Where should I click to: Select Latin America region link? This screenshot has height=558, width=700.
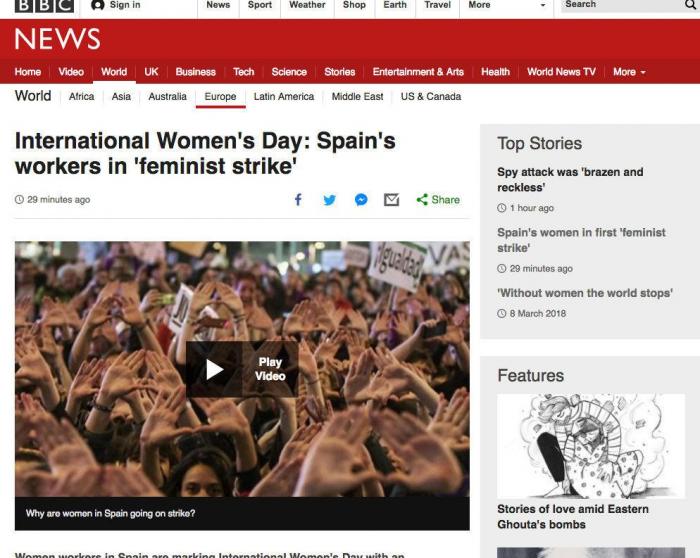(284, 97)
